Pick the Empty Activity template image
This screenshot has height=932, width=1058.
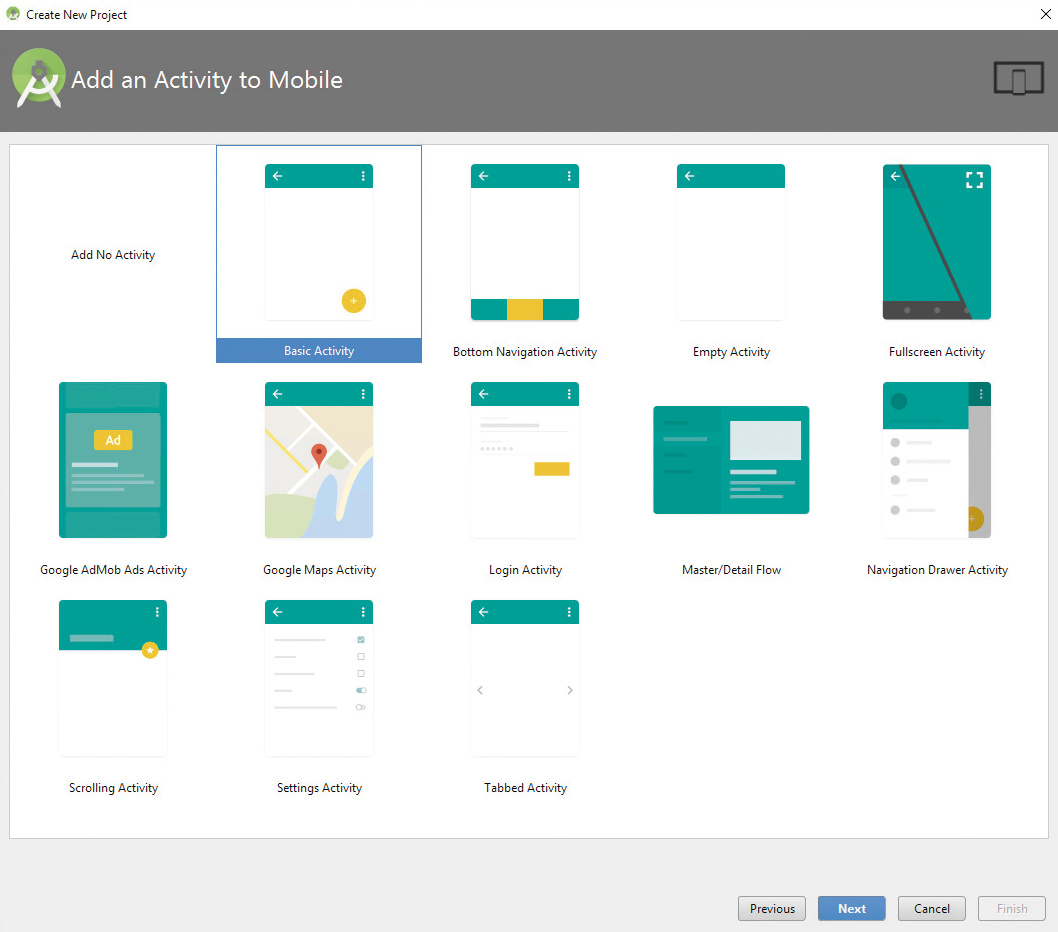(x=731, y=242)
